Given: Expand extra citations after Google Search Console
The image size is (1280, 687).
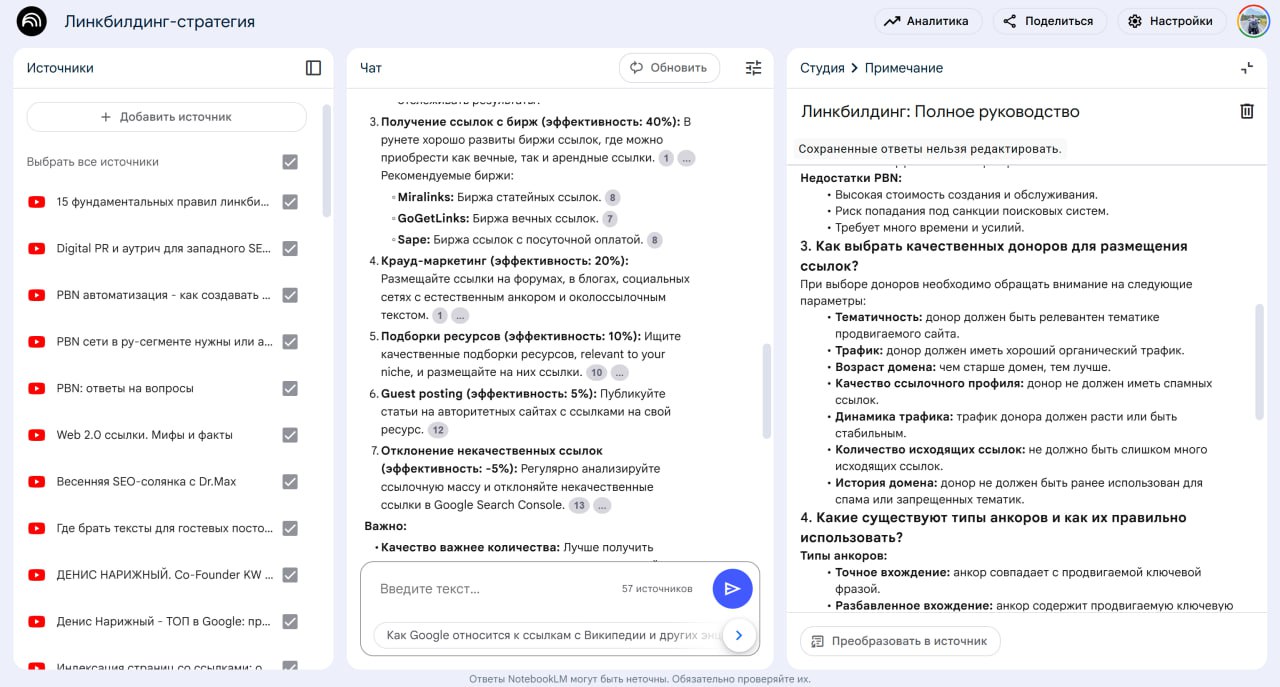Looking at the screenshot, I should pyautogui.click(x=601, y=506).
